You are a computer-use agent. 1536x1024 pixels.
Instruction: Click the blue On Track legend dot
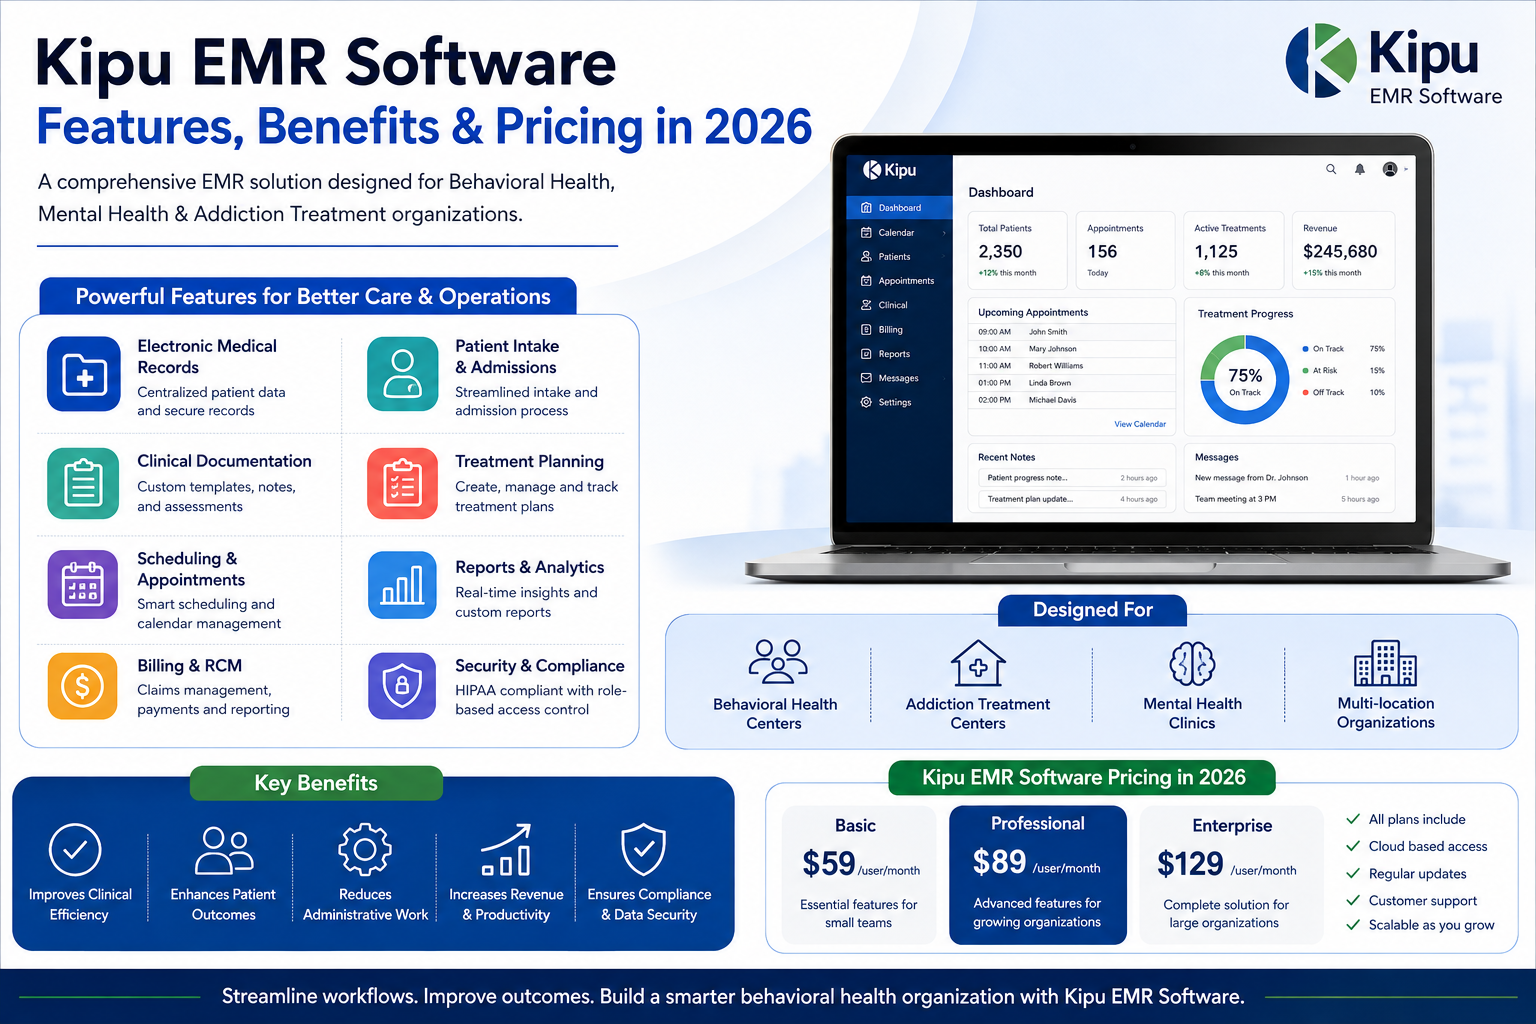(x=1306, y=349)
